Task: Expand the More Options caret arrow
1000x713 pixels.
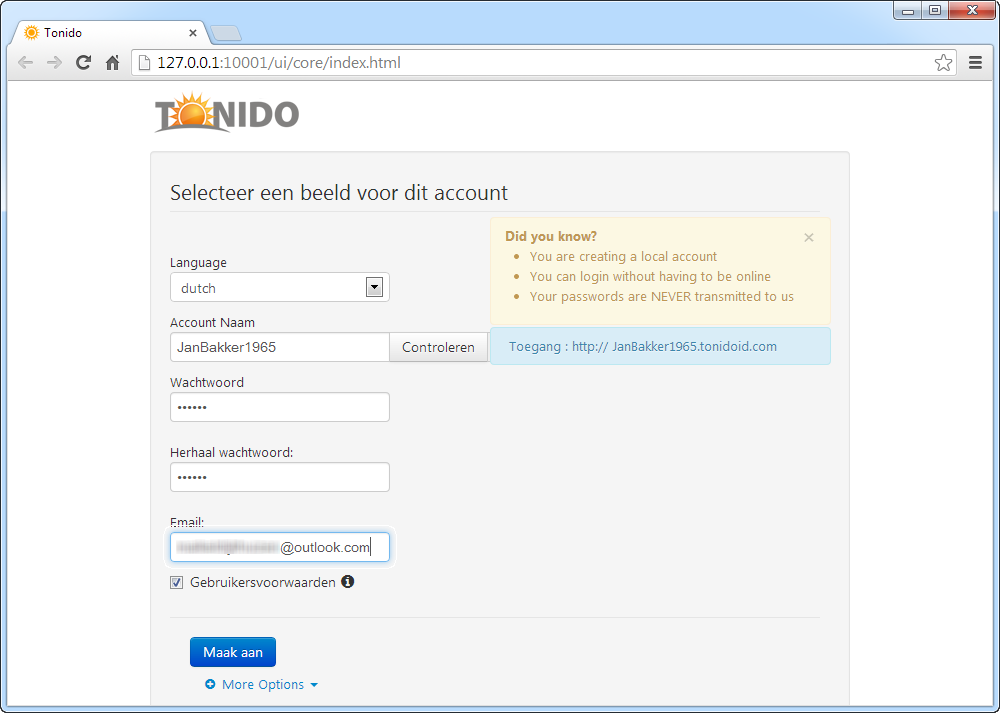Action: pos(314,685)
